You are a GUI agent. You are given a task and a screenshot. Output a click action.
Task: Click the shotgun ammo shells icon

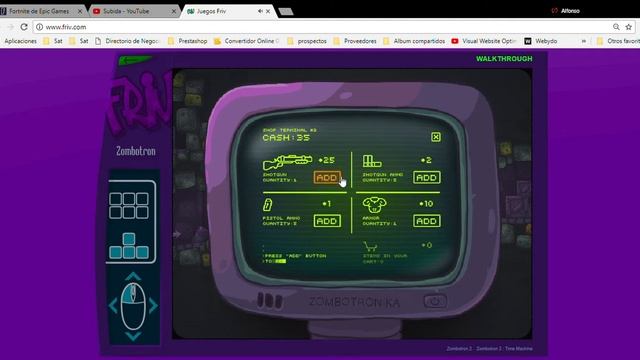tap(372, 161)
